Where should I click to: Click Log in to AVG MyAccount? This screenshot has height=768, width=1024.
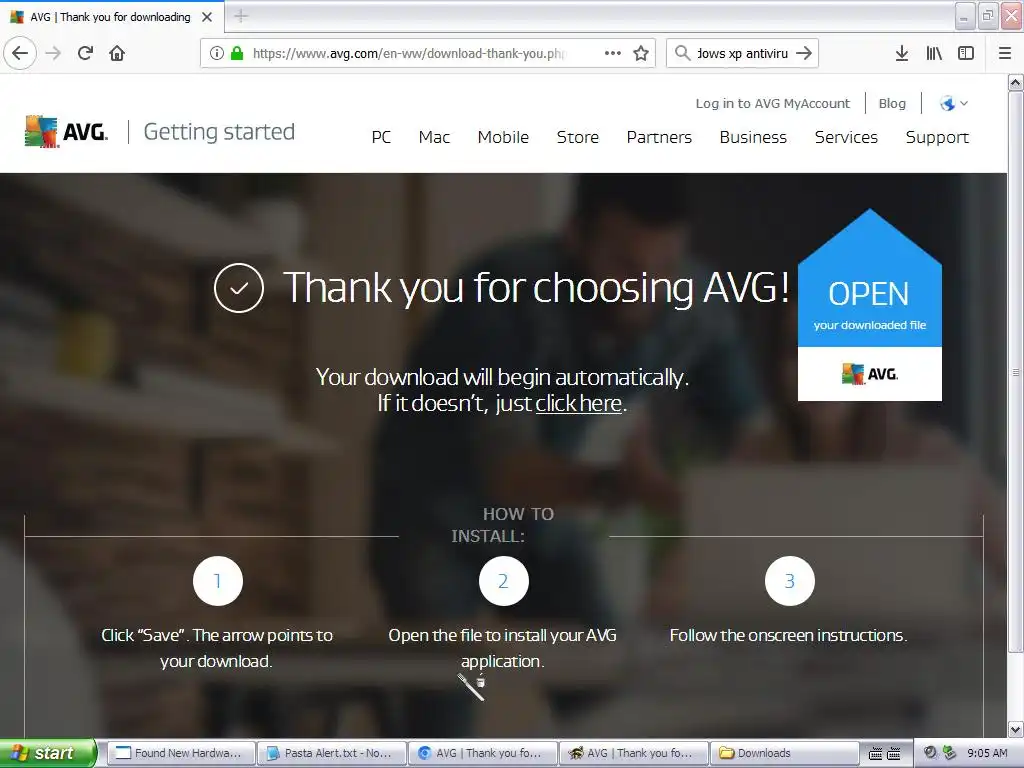[773, 103]
